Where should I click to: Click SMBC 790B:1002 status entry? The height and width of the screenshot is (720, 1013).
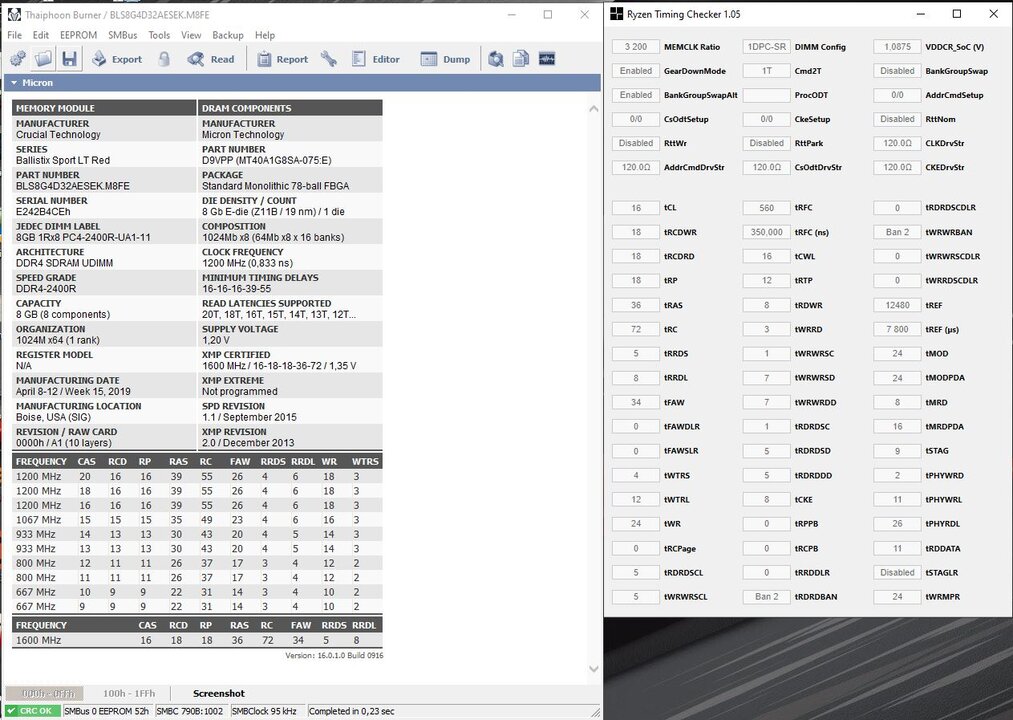[189, 711]
